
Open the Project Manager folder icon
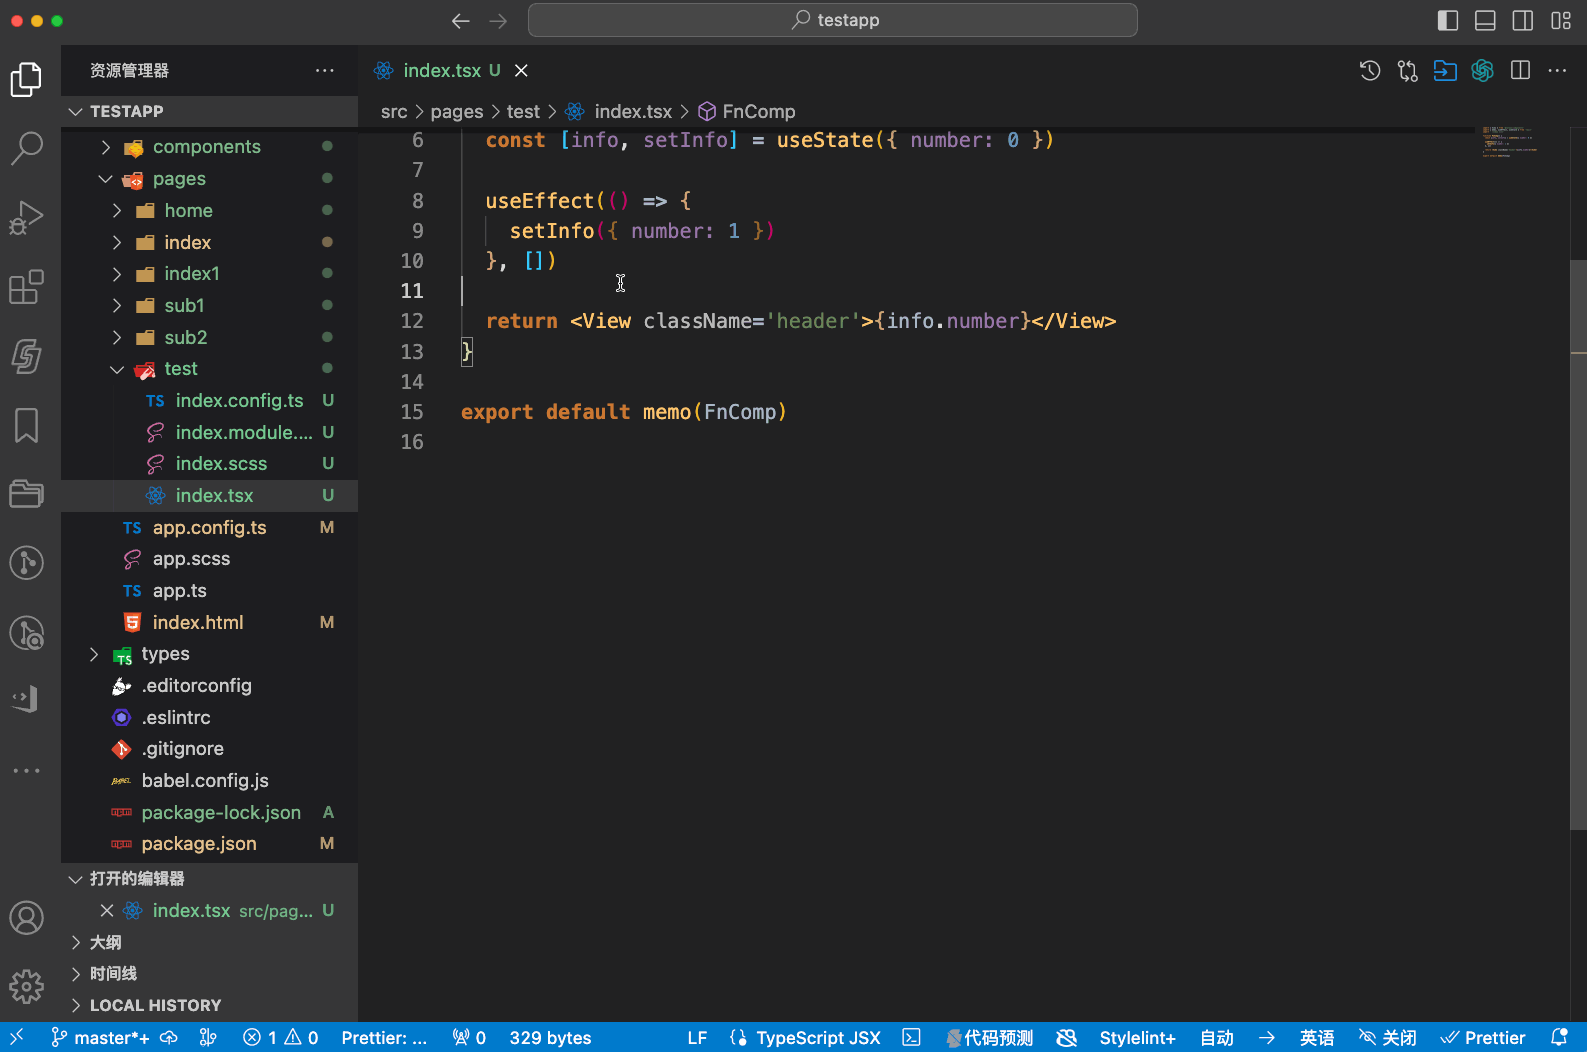click(26, 493)
